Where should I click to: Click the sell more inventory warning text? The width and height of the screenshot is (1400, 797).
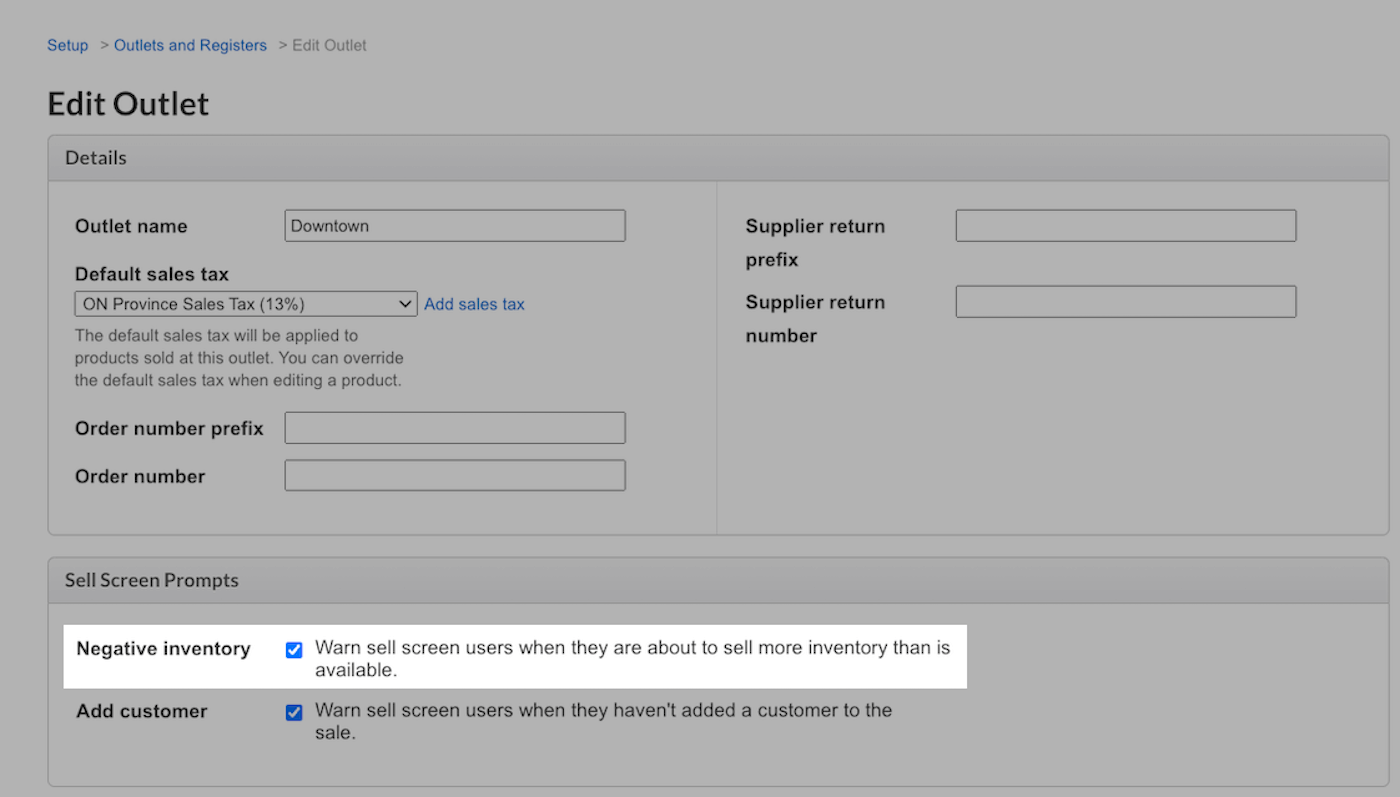click(x=632, y=658)
